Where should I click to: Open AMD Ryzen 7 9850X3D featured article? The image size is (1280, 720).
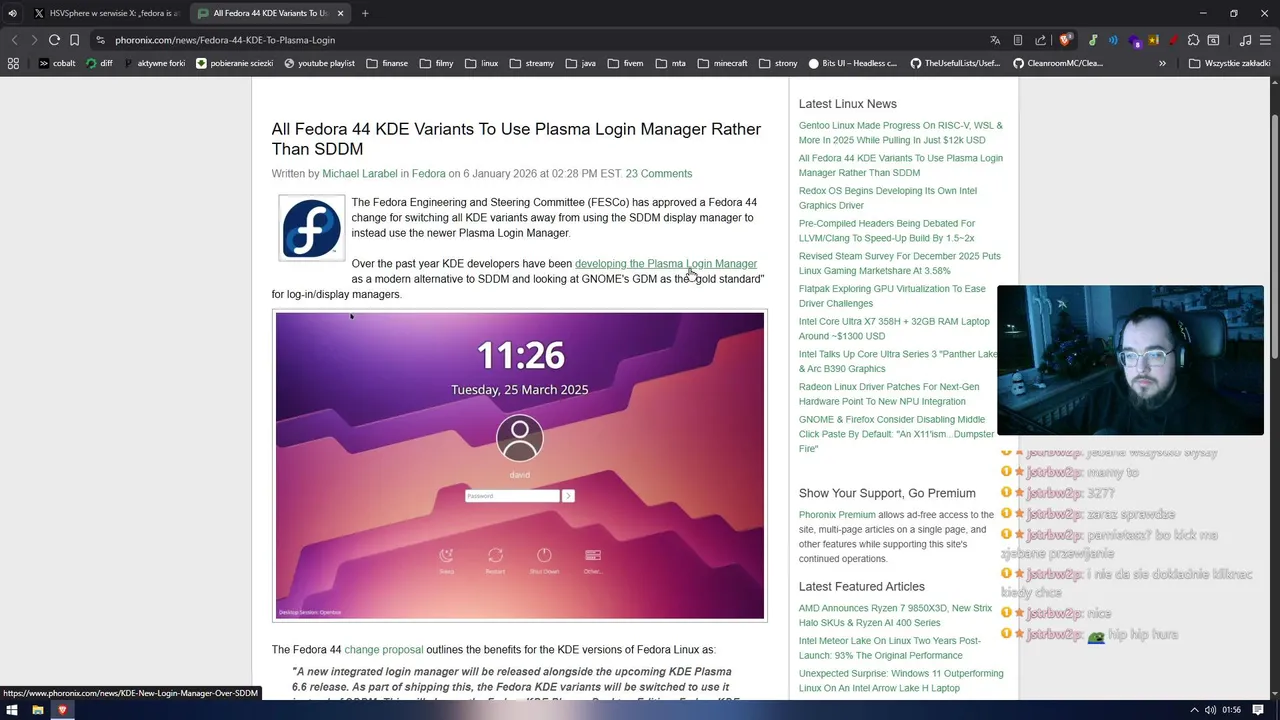pos(896,615)
